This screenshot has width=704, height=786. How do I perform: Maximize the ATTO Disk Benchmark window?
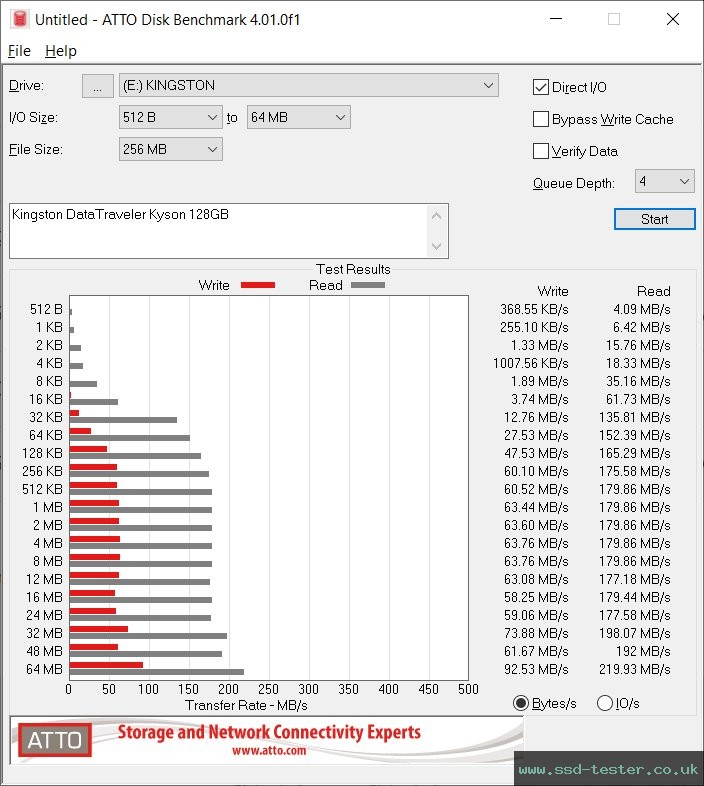click(x=614, y=19)
